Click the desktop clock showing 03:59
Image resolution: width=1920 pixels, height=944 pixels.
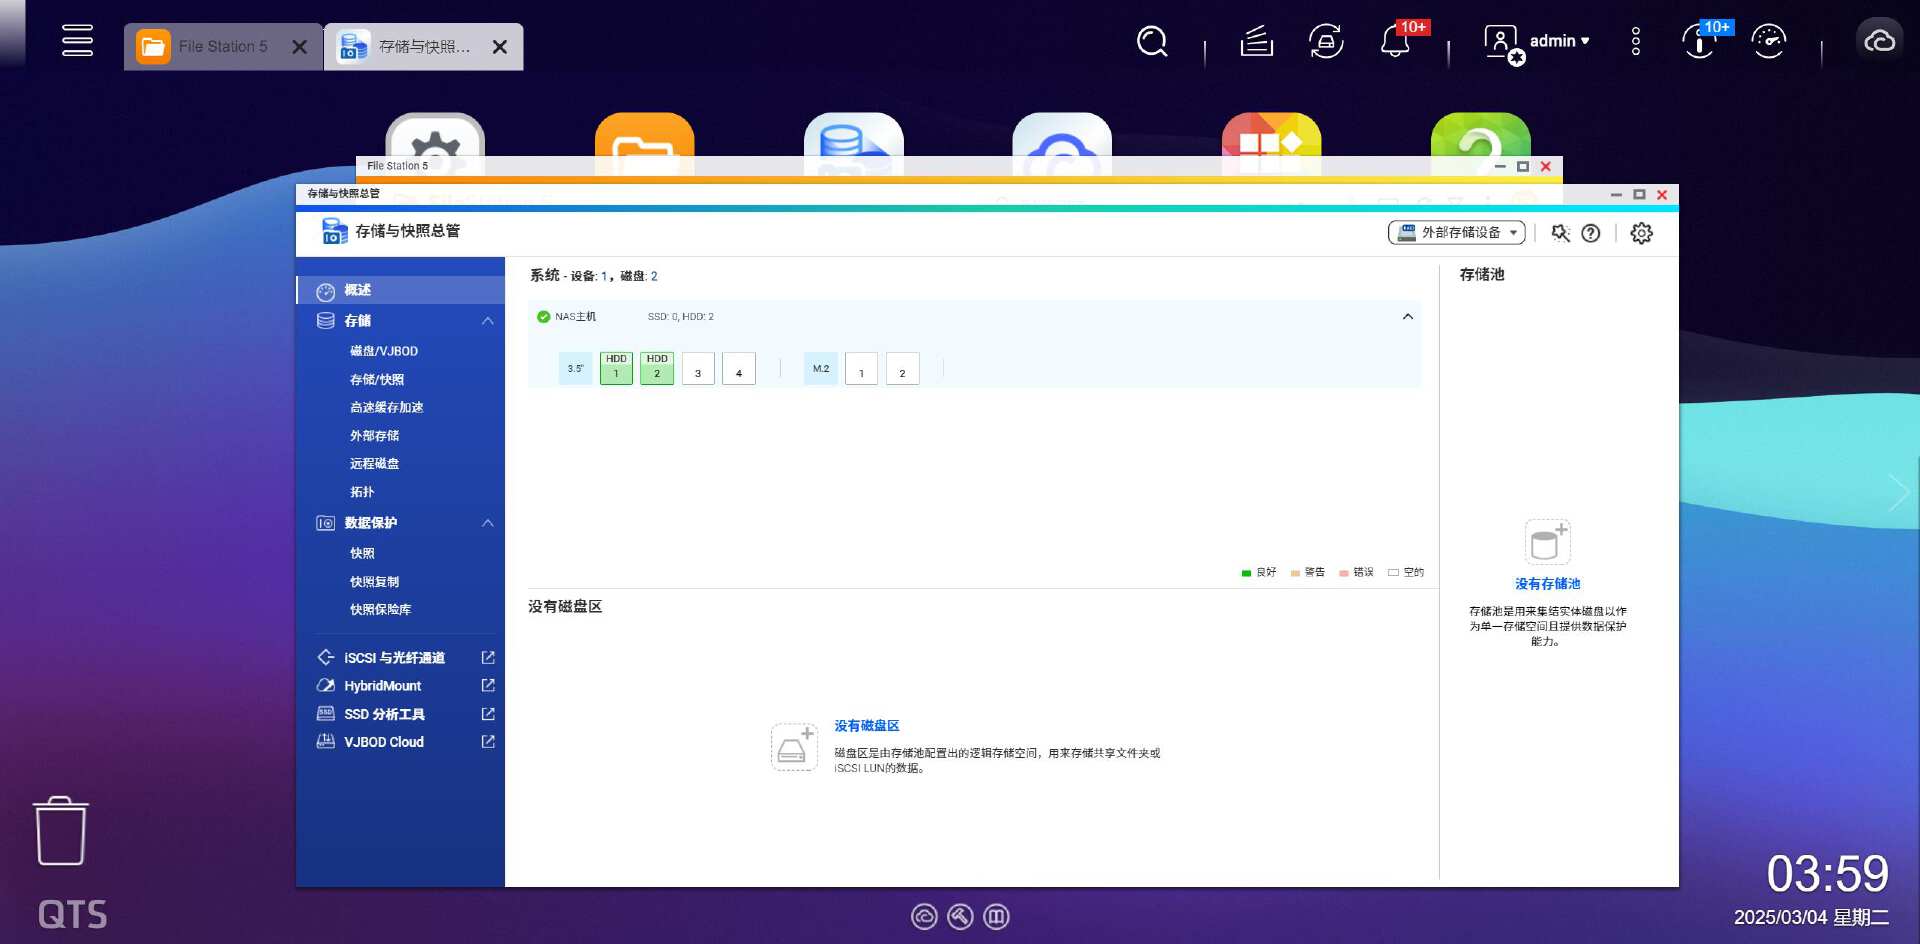point(1827,874)
